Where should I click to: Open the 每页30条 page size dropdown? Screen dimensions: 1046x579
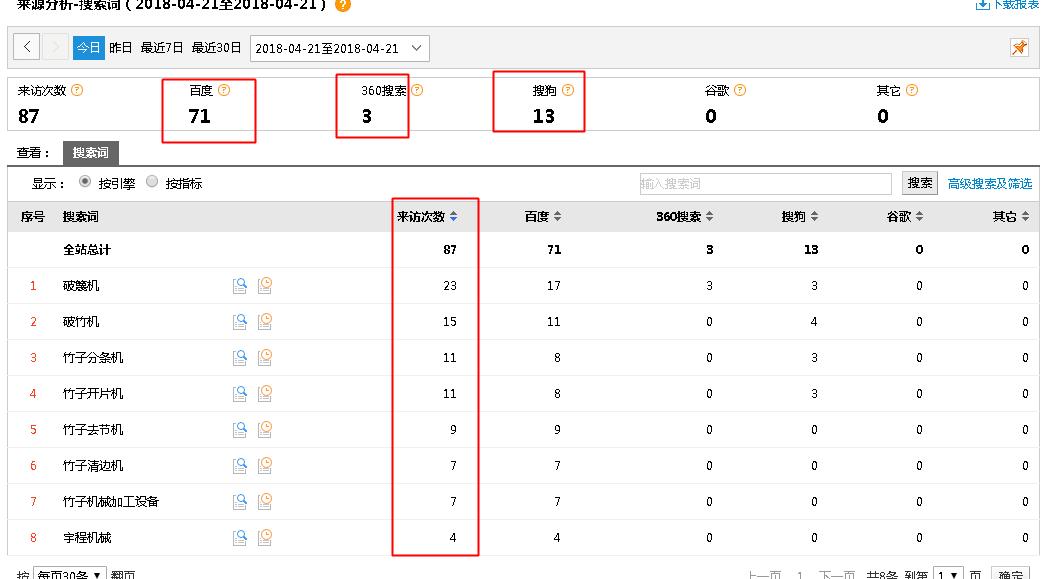pos(70,575)
